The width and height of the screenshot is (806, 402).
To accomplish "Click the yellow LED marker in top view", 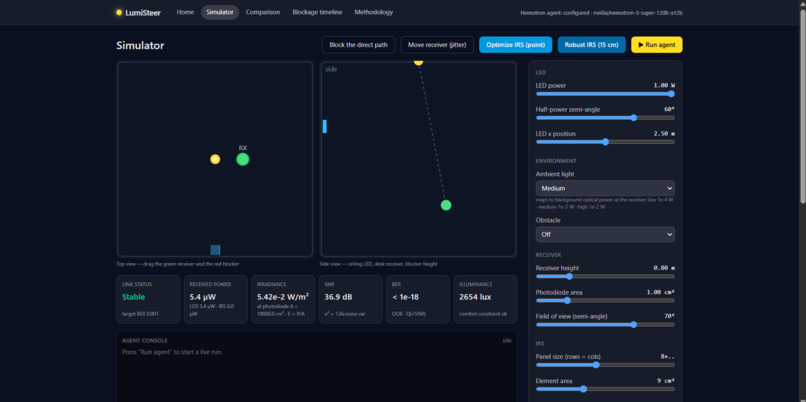I will (x=215, y=159).
